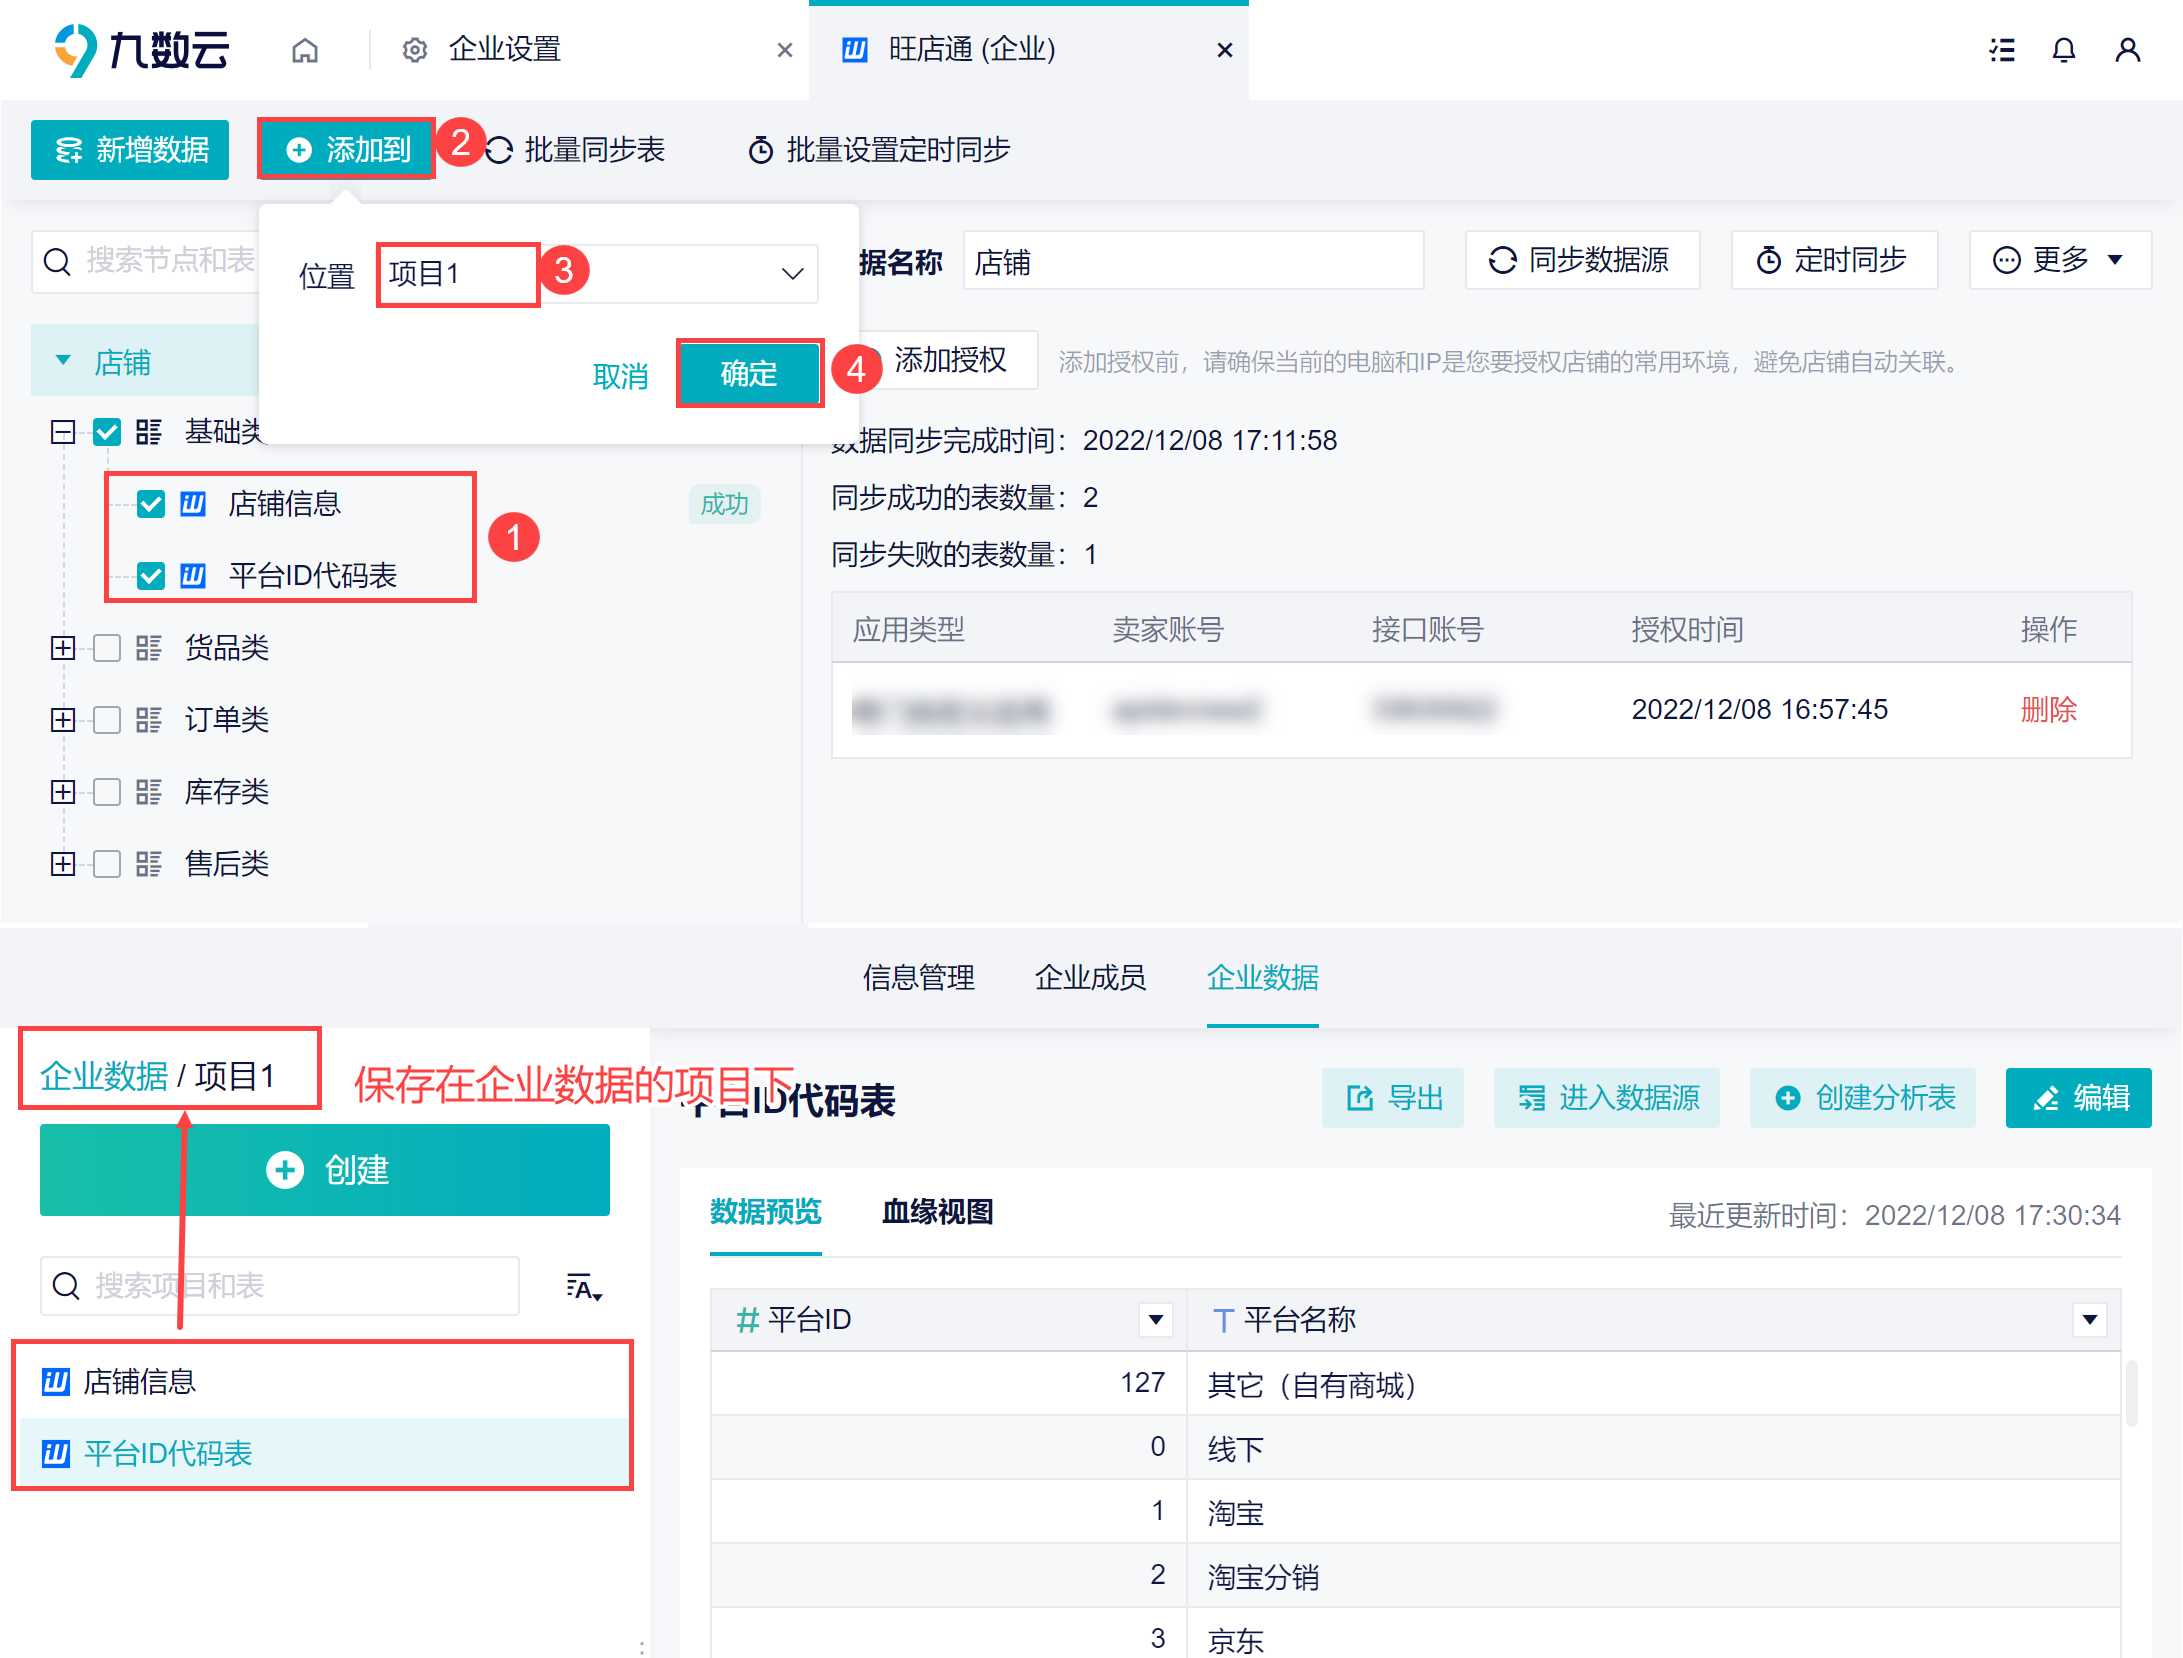Click the 删除 link

(2048, 710)
